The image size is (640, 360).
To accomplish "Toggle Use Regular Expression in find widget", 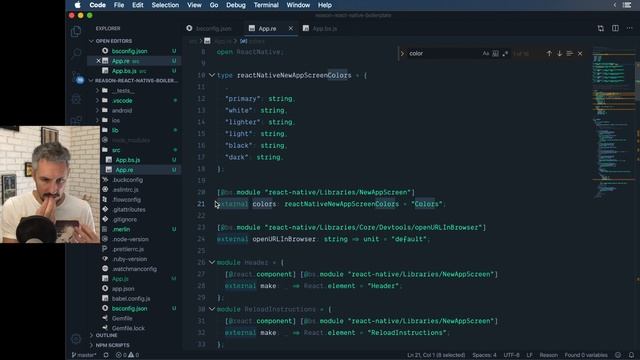I will coord(505,53).
